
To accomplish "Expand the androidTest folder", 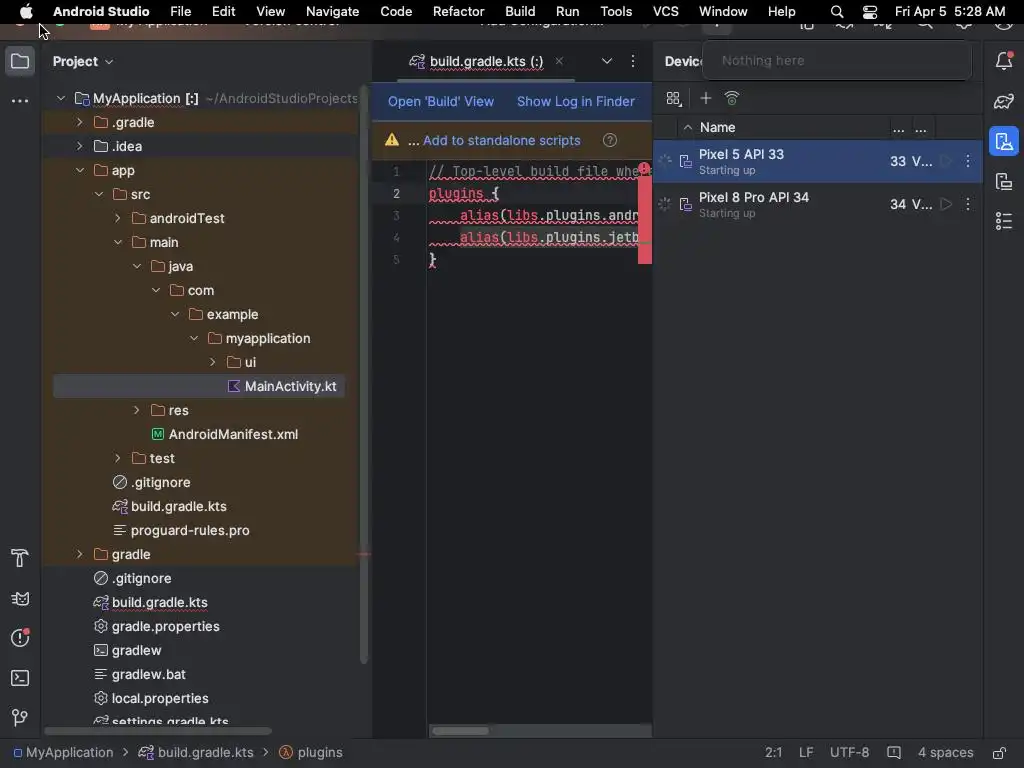I will 118,219.
